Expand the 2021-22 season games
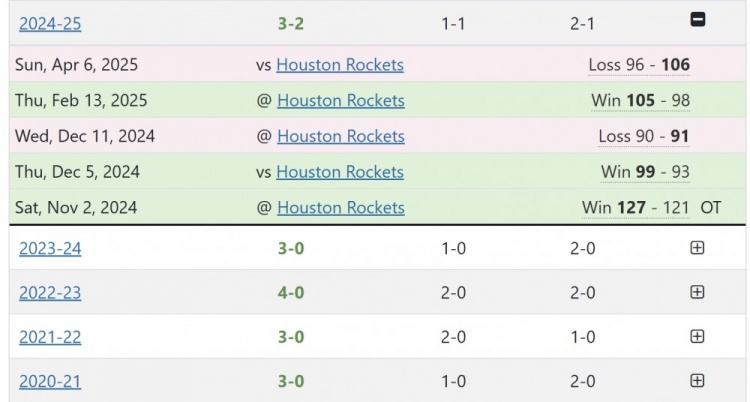The height and width of the screenshot is (402, 750). 697,337
